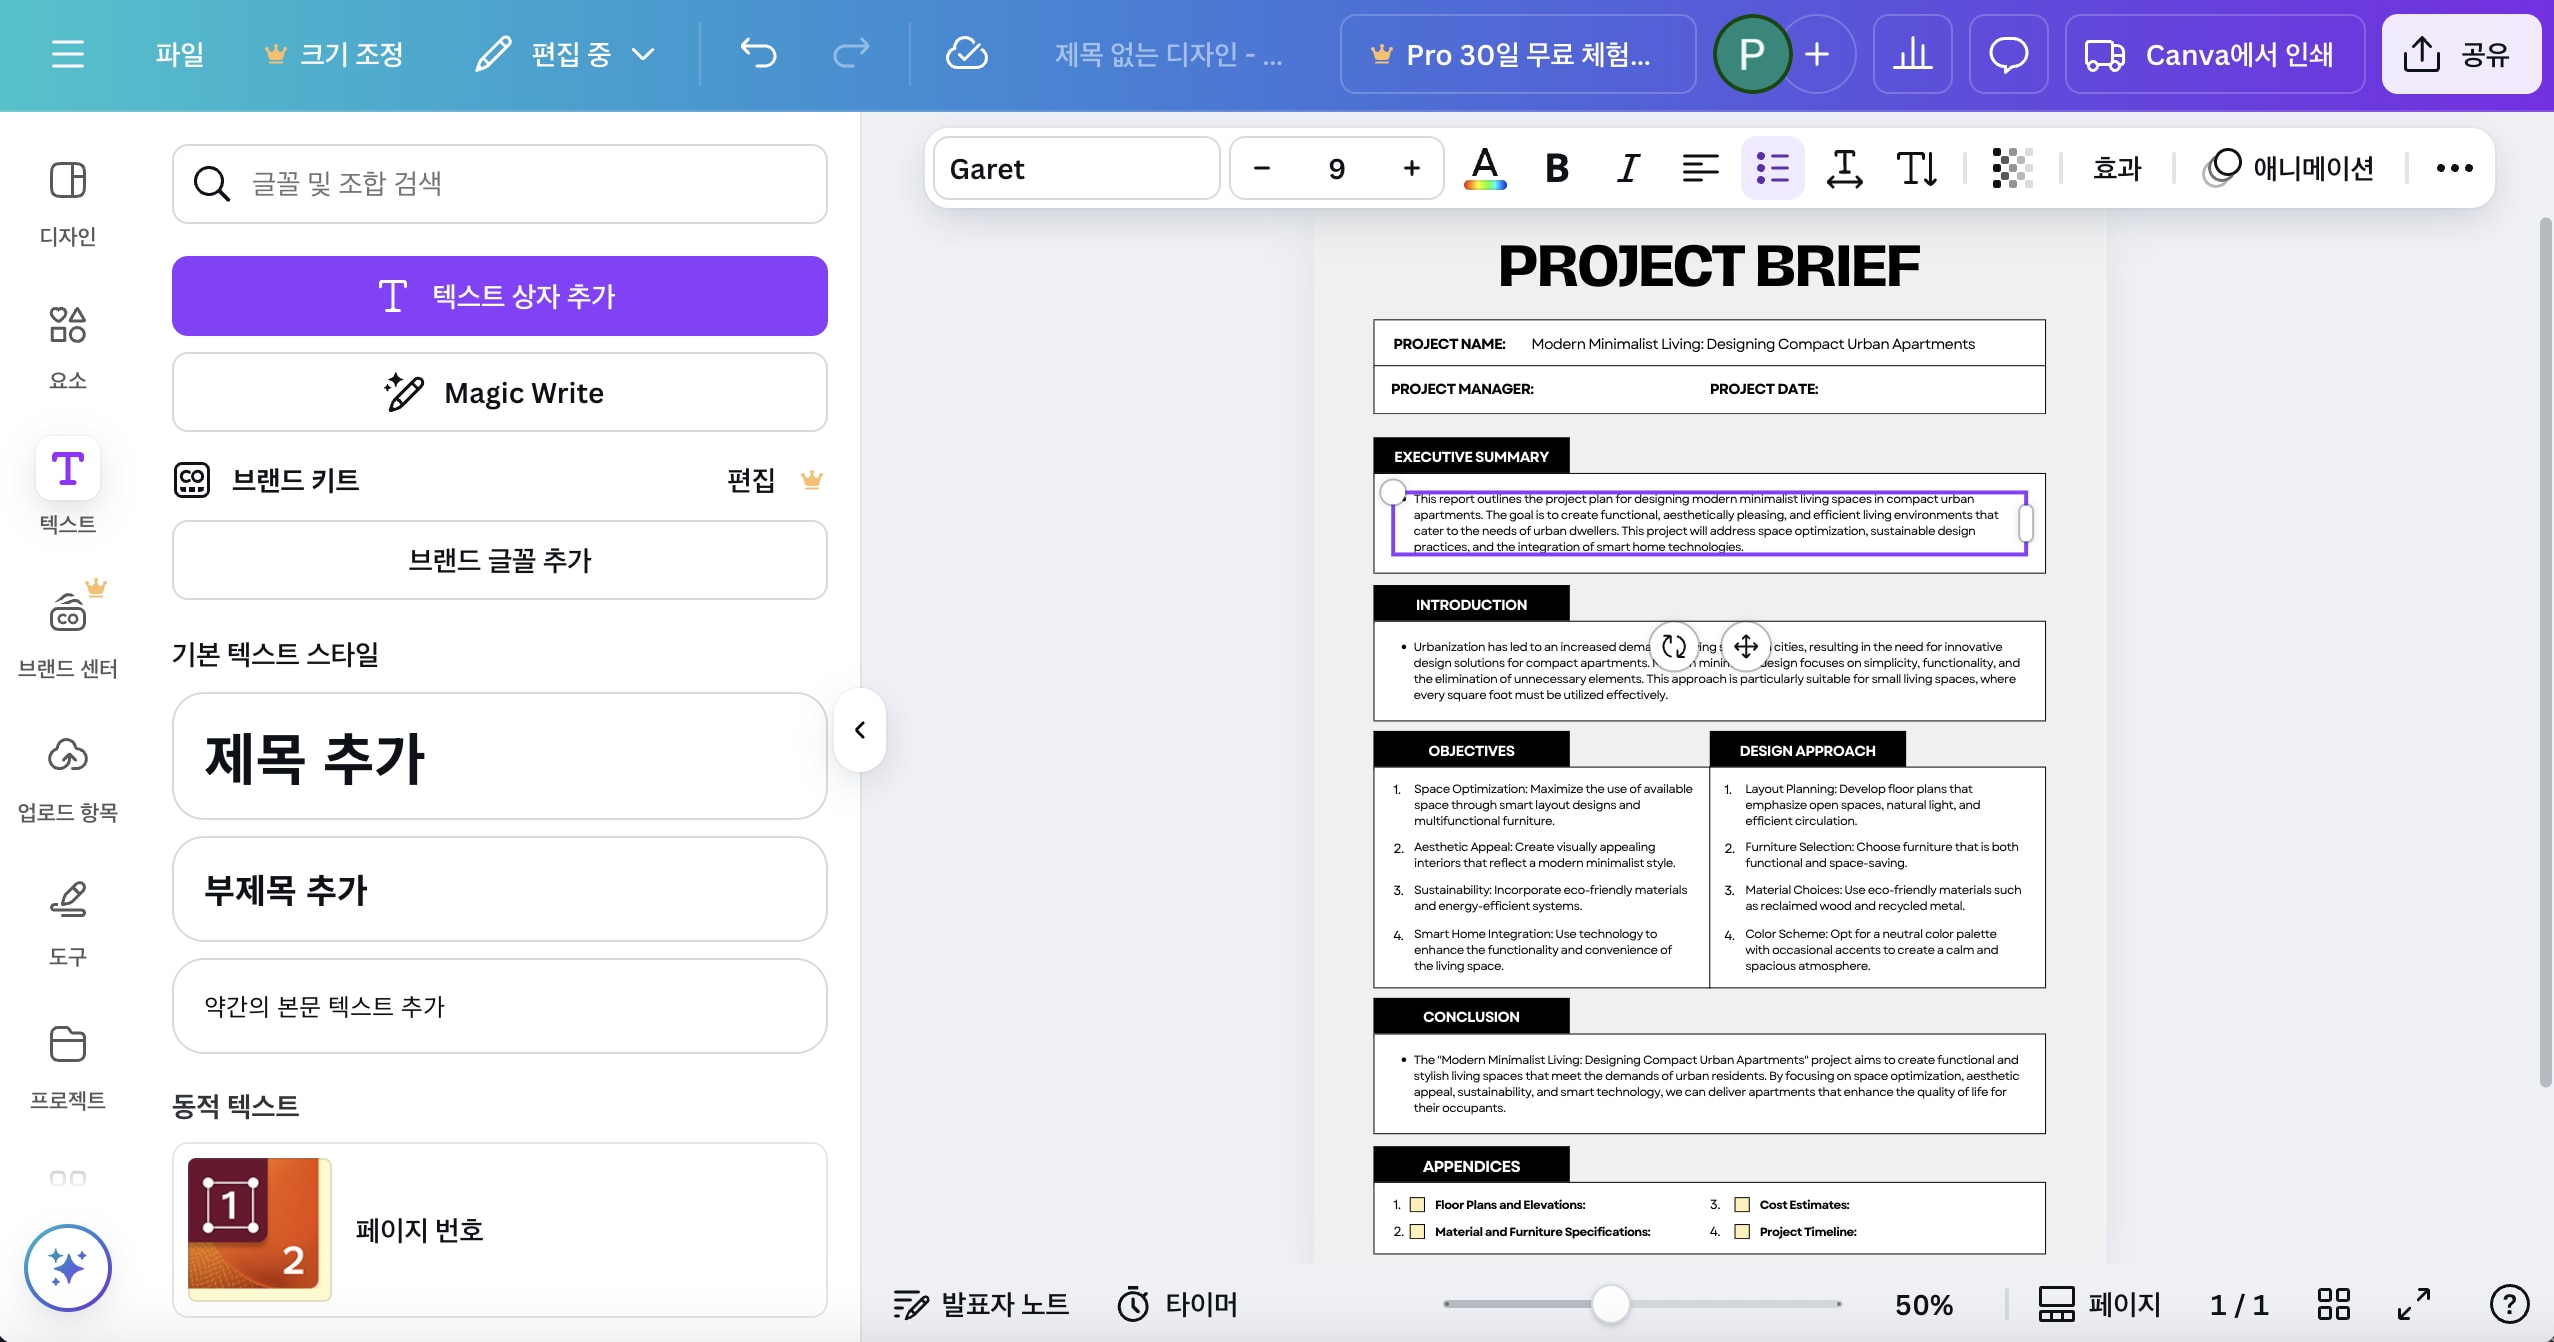
Task: Toggle bulleted list formatting
Action: point(1772,168)
